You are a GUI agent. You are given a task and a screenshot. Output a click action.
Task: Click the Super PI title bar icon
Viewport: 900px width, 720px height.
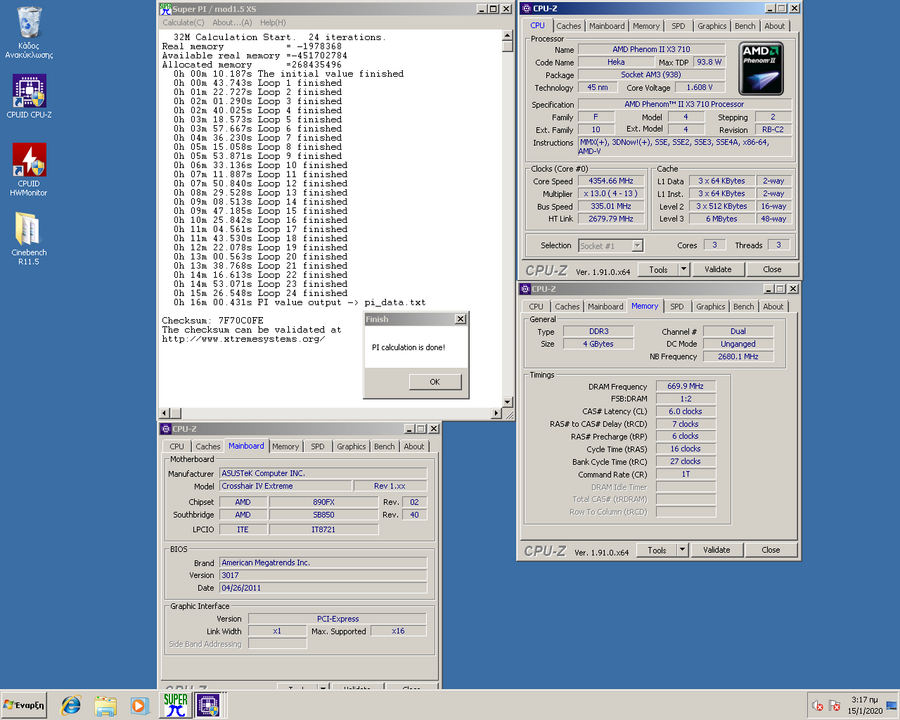tap(165, 9)
